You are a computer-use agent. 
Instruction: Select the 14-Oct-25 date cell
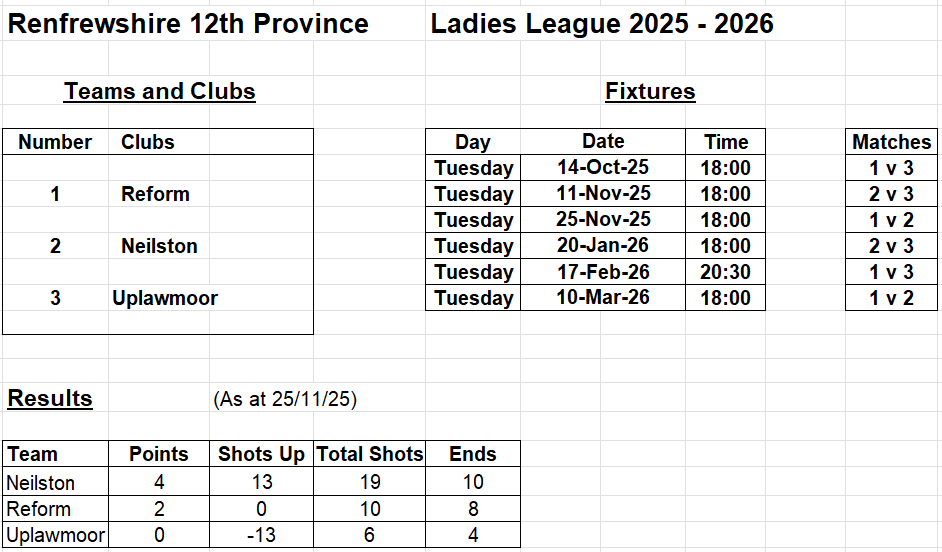point(603,168)
